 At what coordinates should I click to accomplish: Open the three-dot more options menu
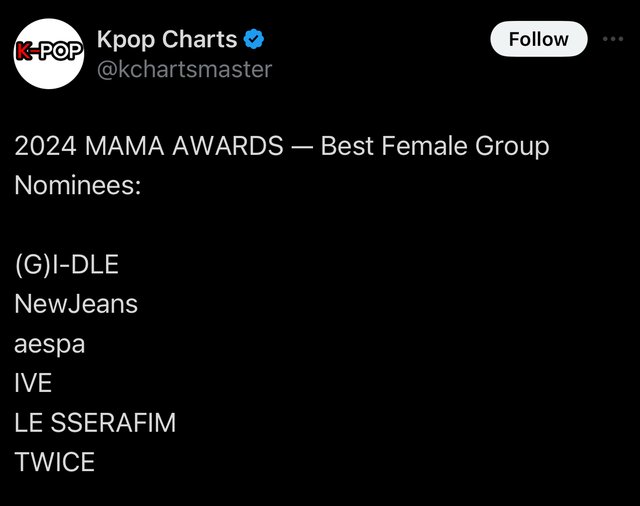(x=613, y=39)
